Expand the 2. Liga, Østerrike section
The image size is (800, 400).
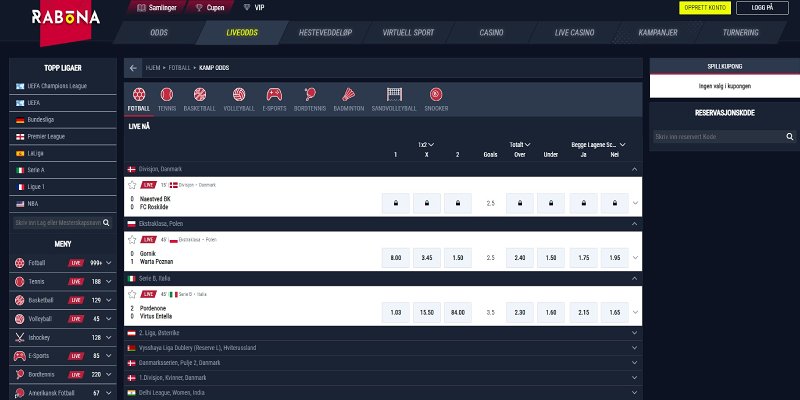(634, 333)
